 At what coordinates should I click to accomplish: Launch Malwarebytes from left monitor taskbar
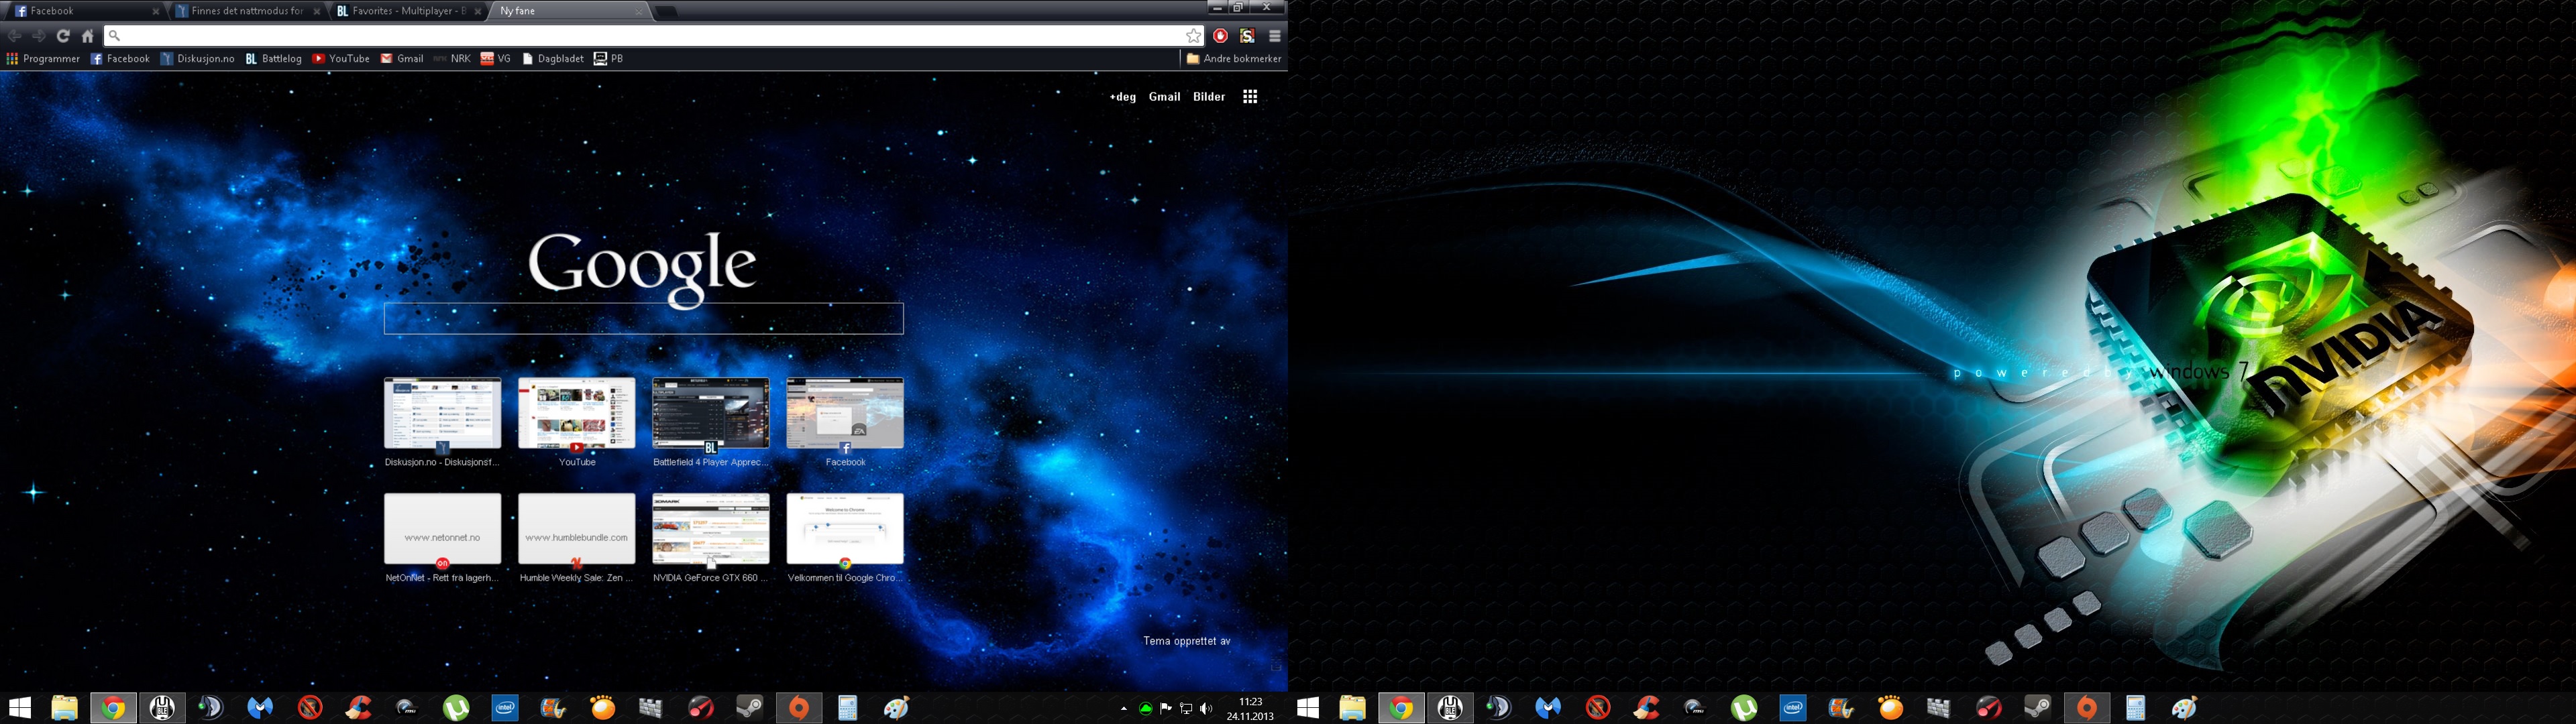(260, 708)
